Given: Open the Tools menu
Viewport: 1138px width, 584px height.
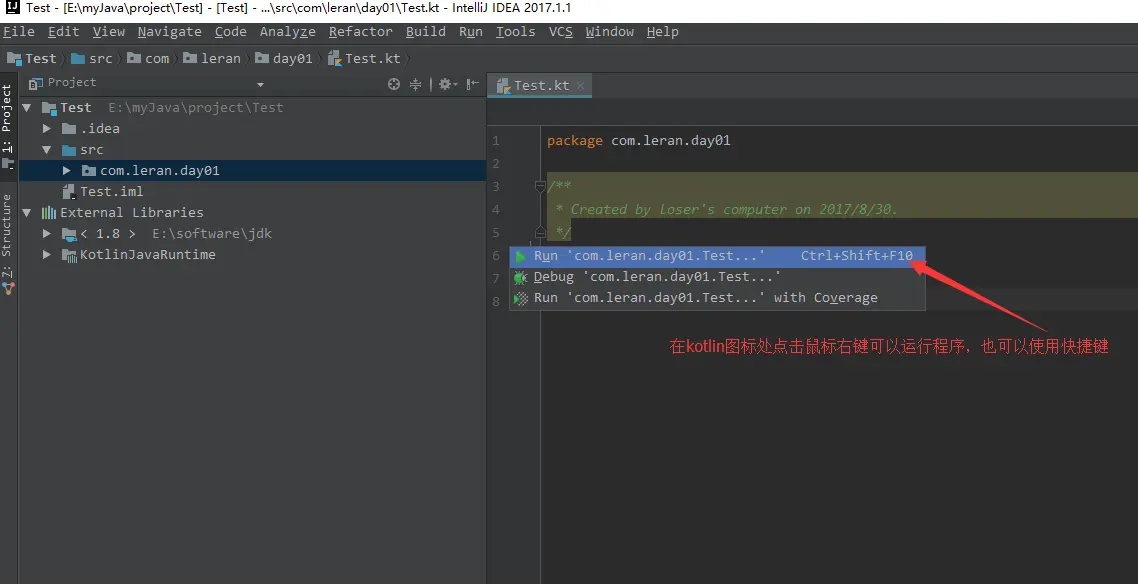Looking at the screenshot, I should [x=515, y=31].
